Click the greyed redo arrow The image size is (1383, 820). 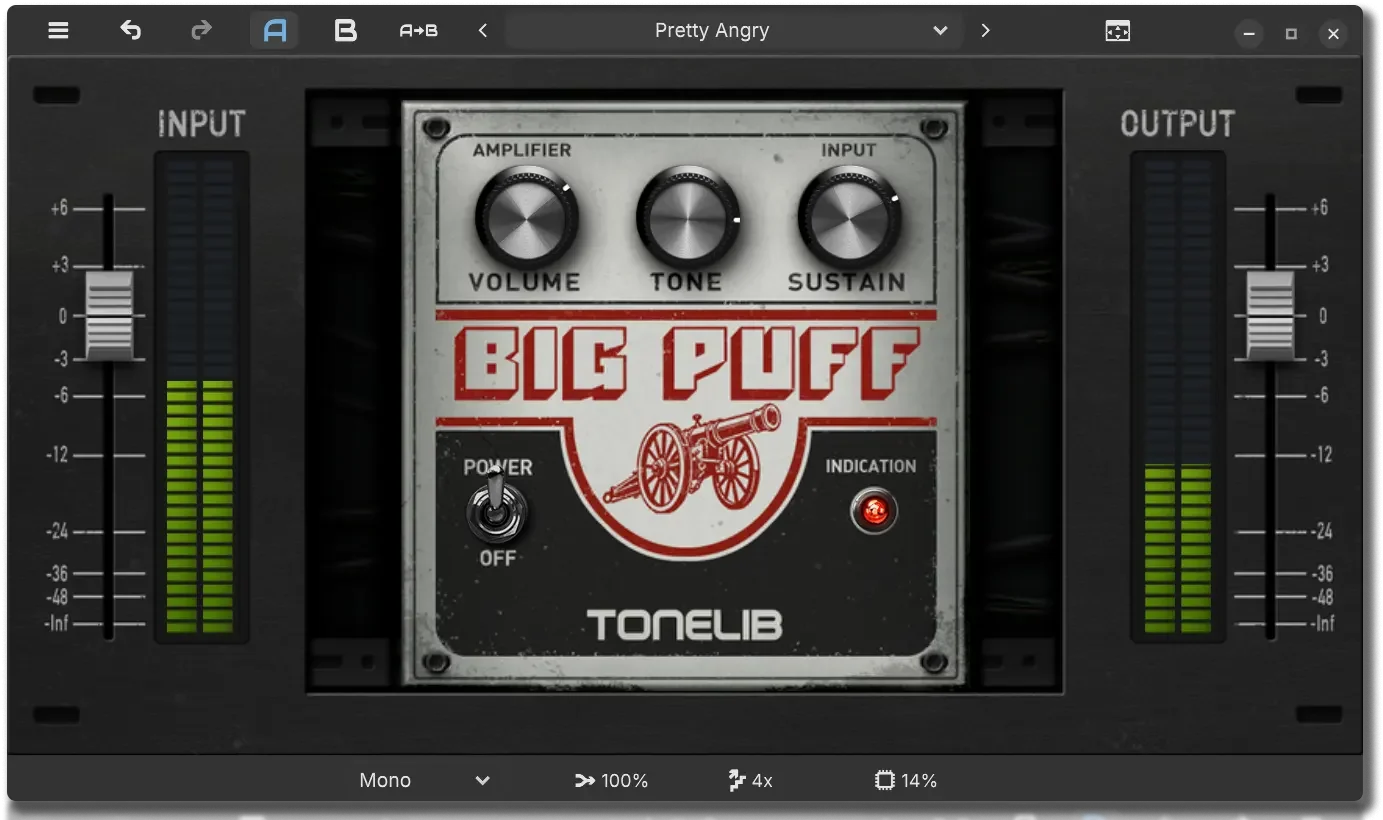point(201,31)
